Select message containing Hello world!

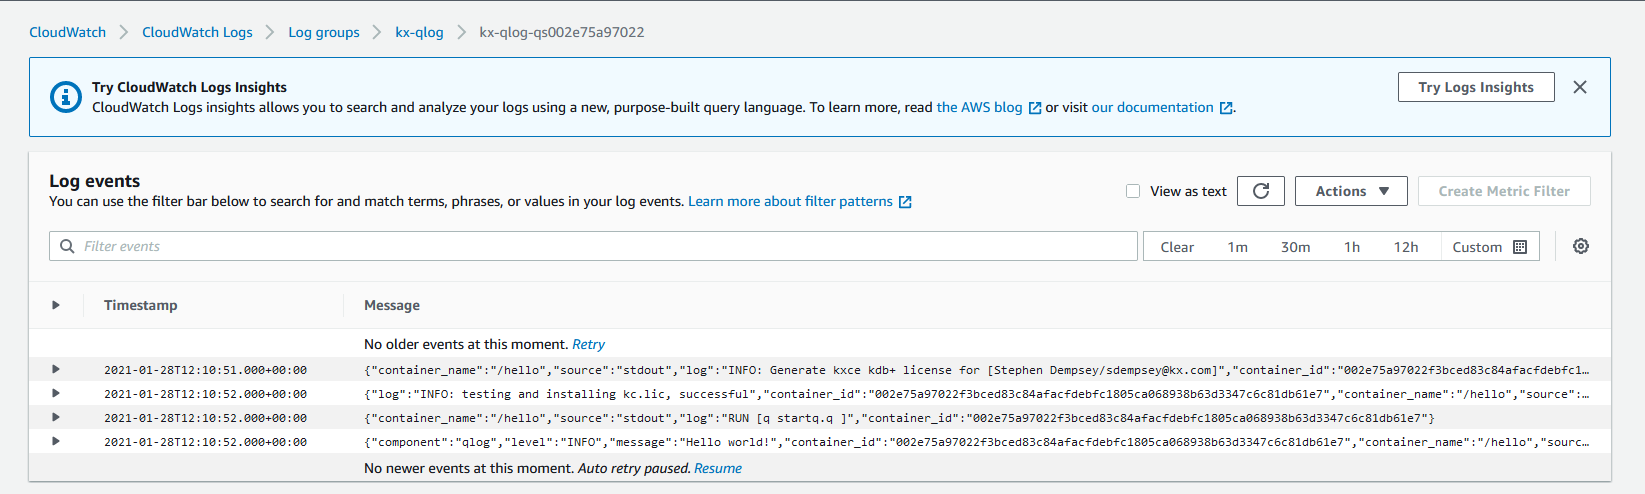[x=976, y=441]
